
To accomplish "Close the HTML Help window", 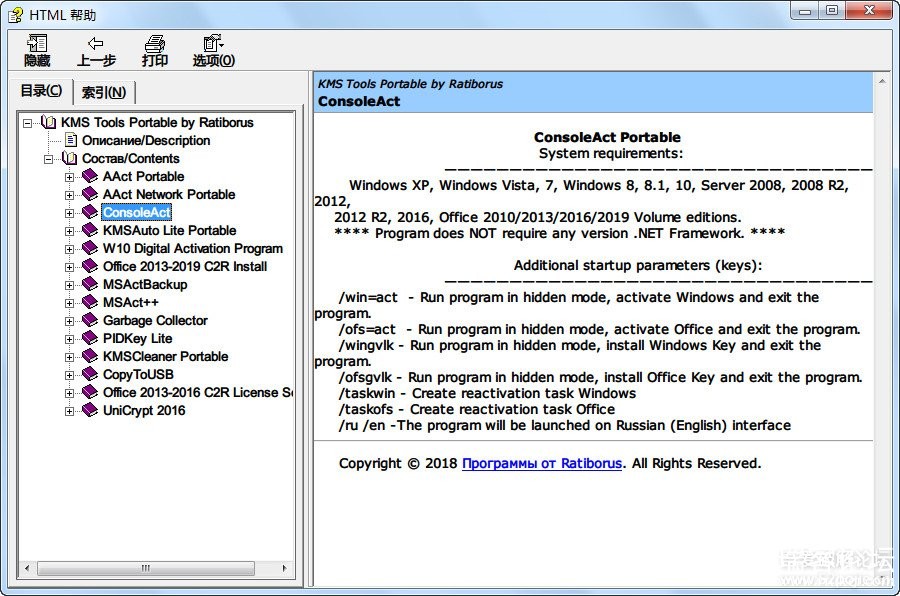I will point(869,11).
